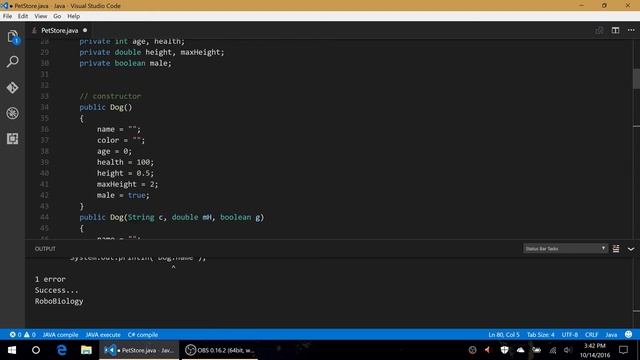
Task: Open the Extensions view in activity bar
Action: click(x=13, y=139)
